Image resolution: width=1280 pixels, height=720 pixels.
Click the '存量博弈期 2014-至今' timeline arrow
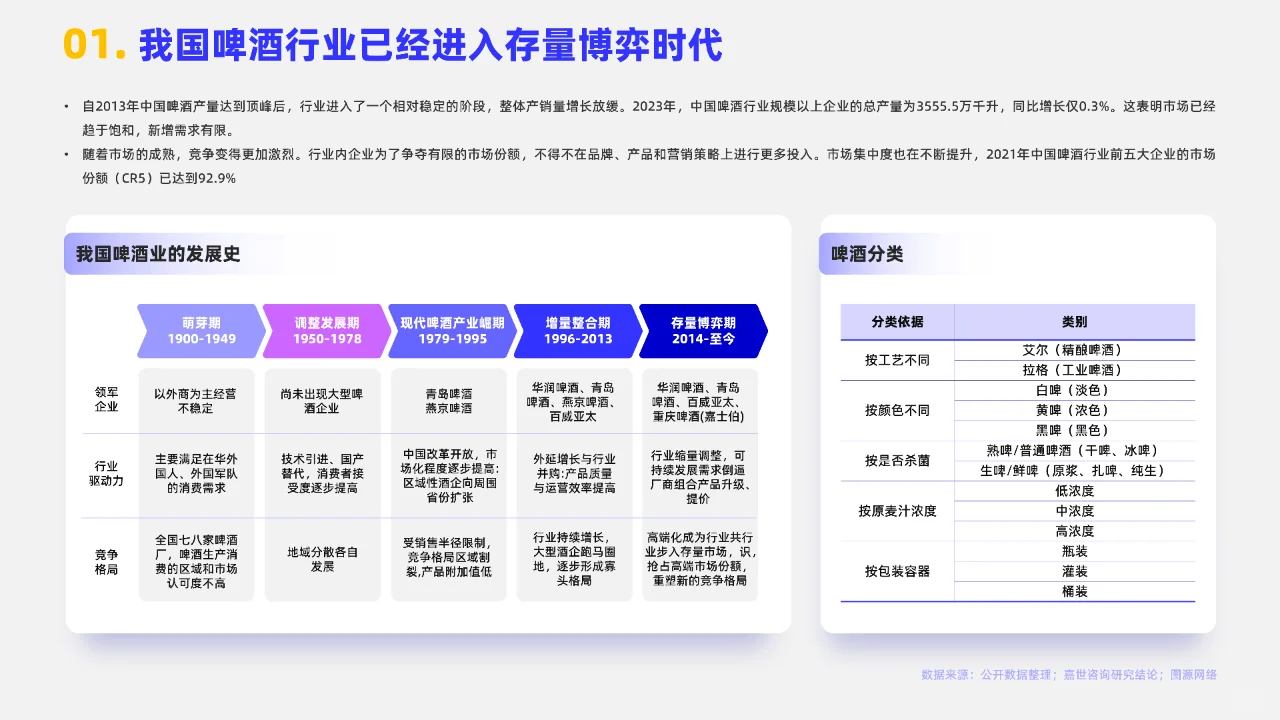703,331
